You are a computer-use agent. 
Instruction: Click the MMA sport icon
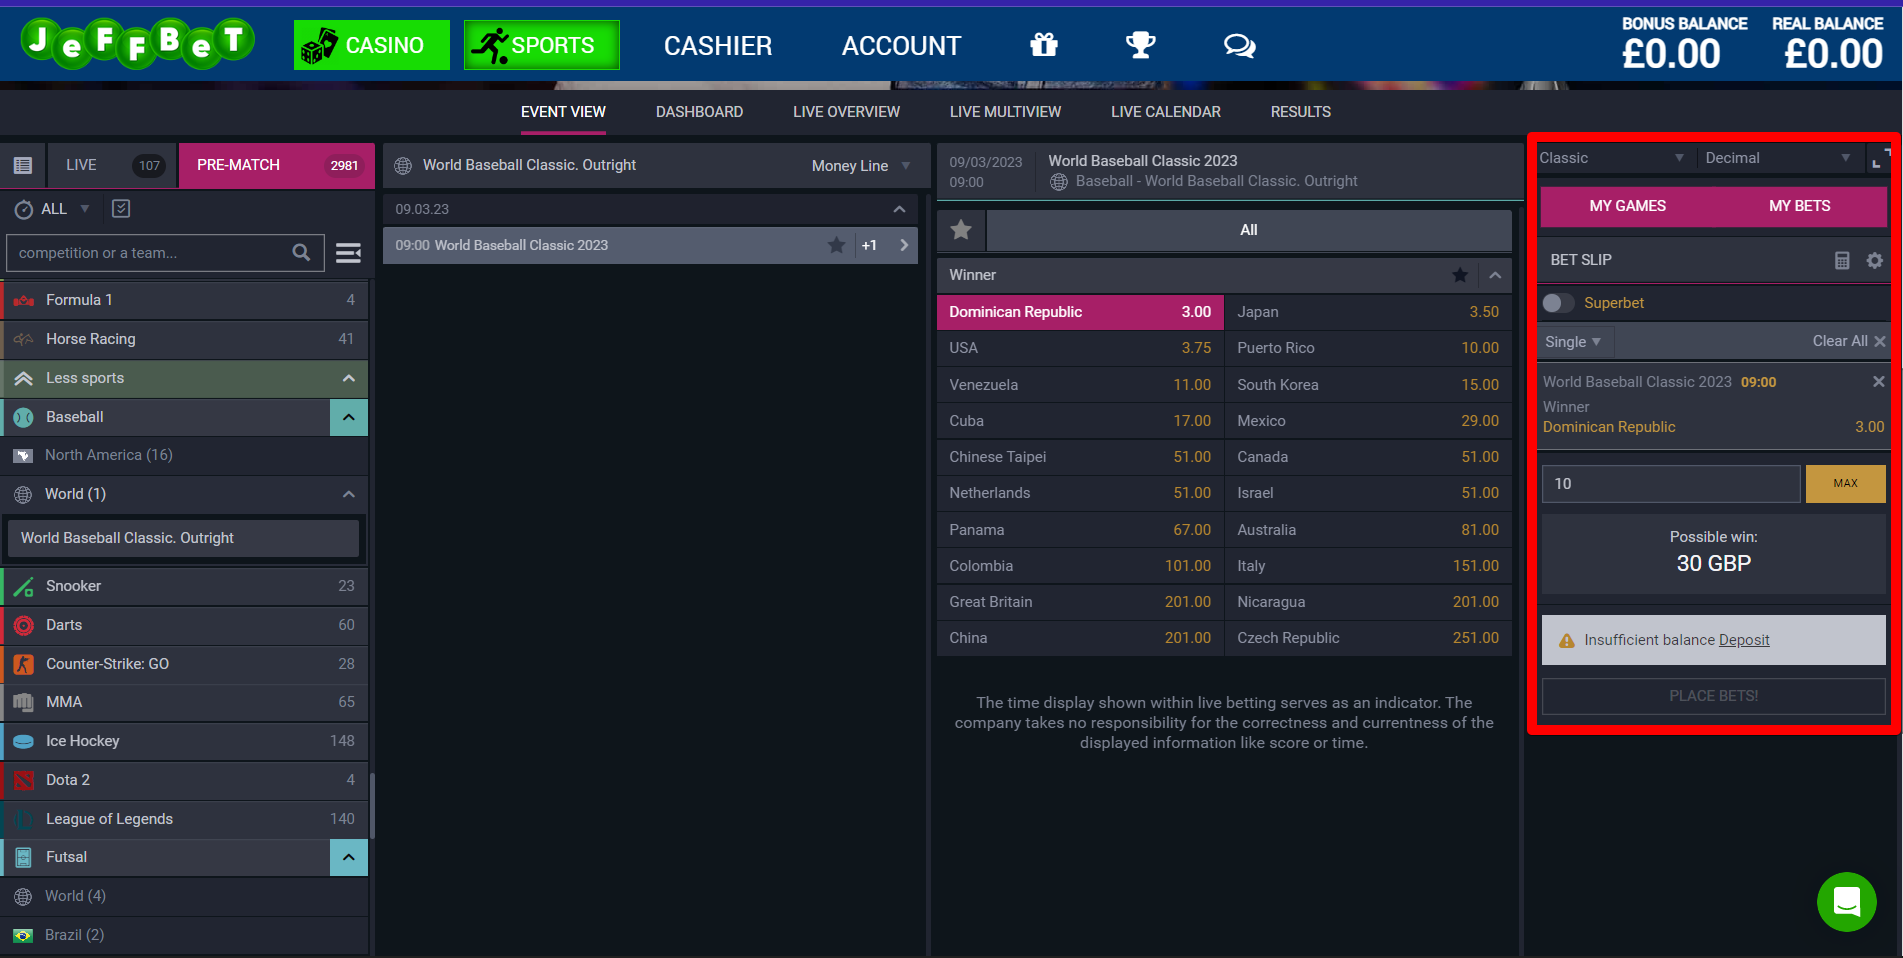click(24, 702)
